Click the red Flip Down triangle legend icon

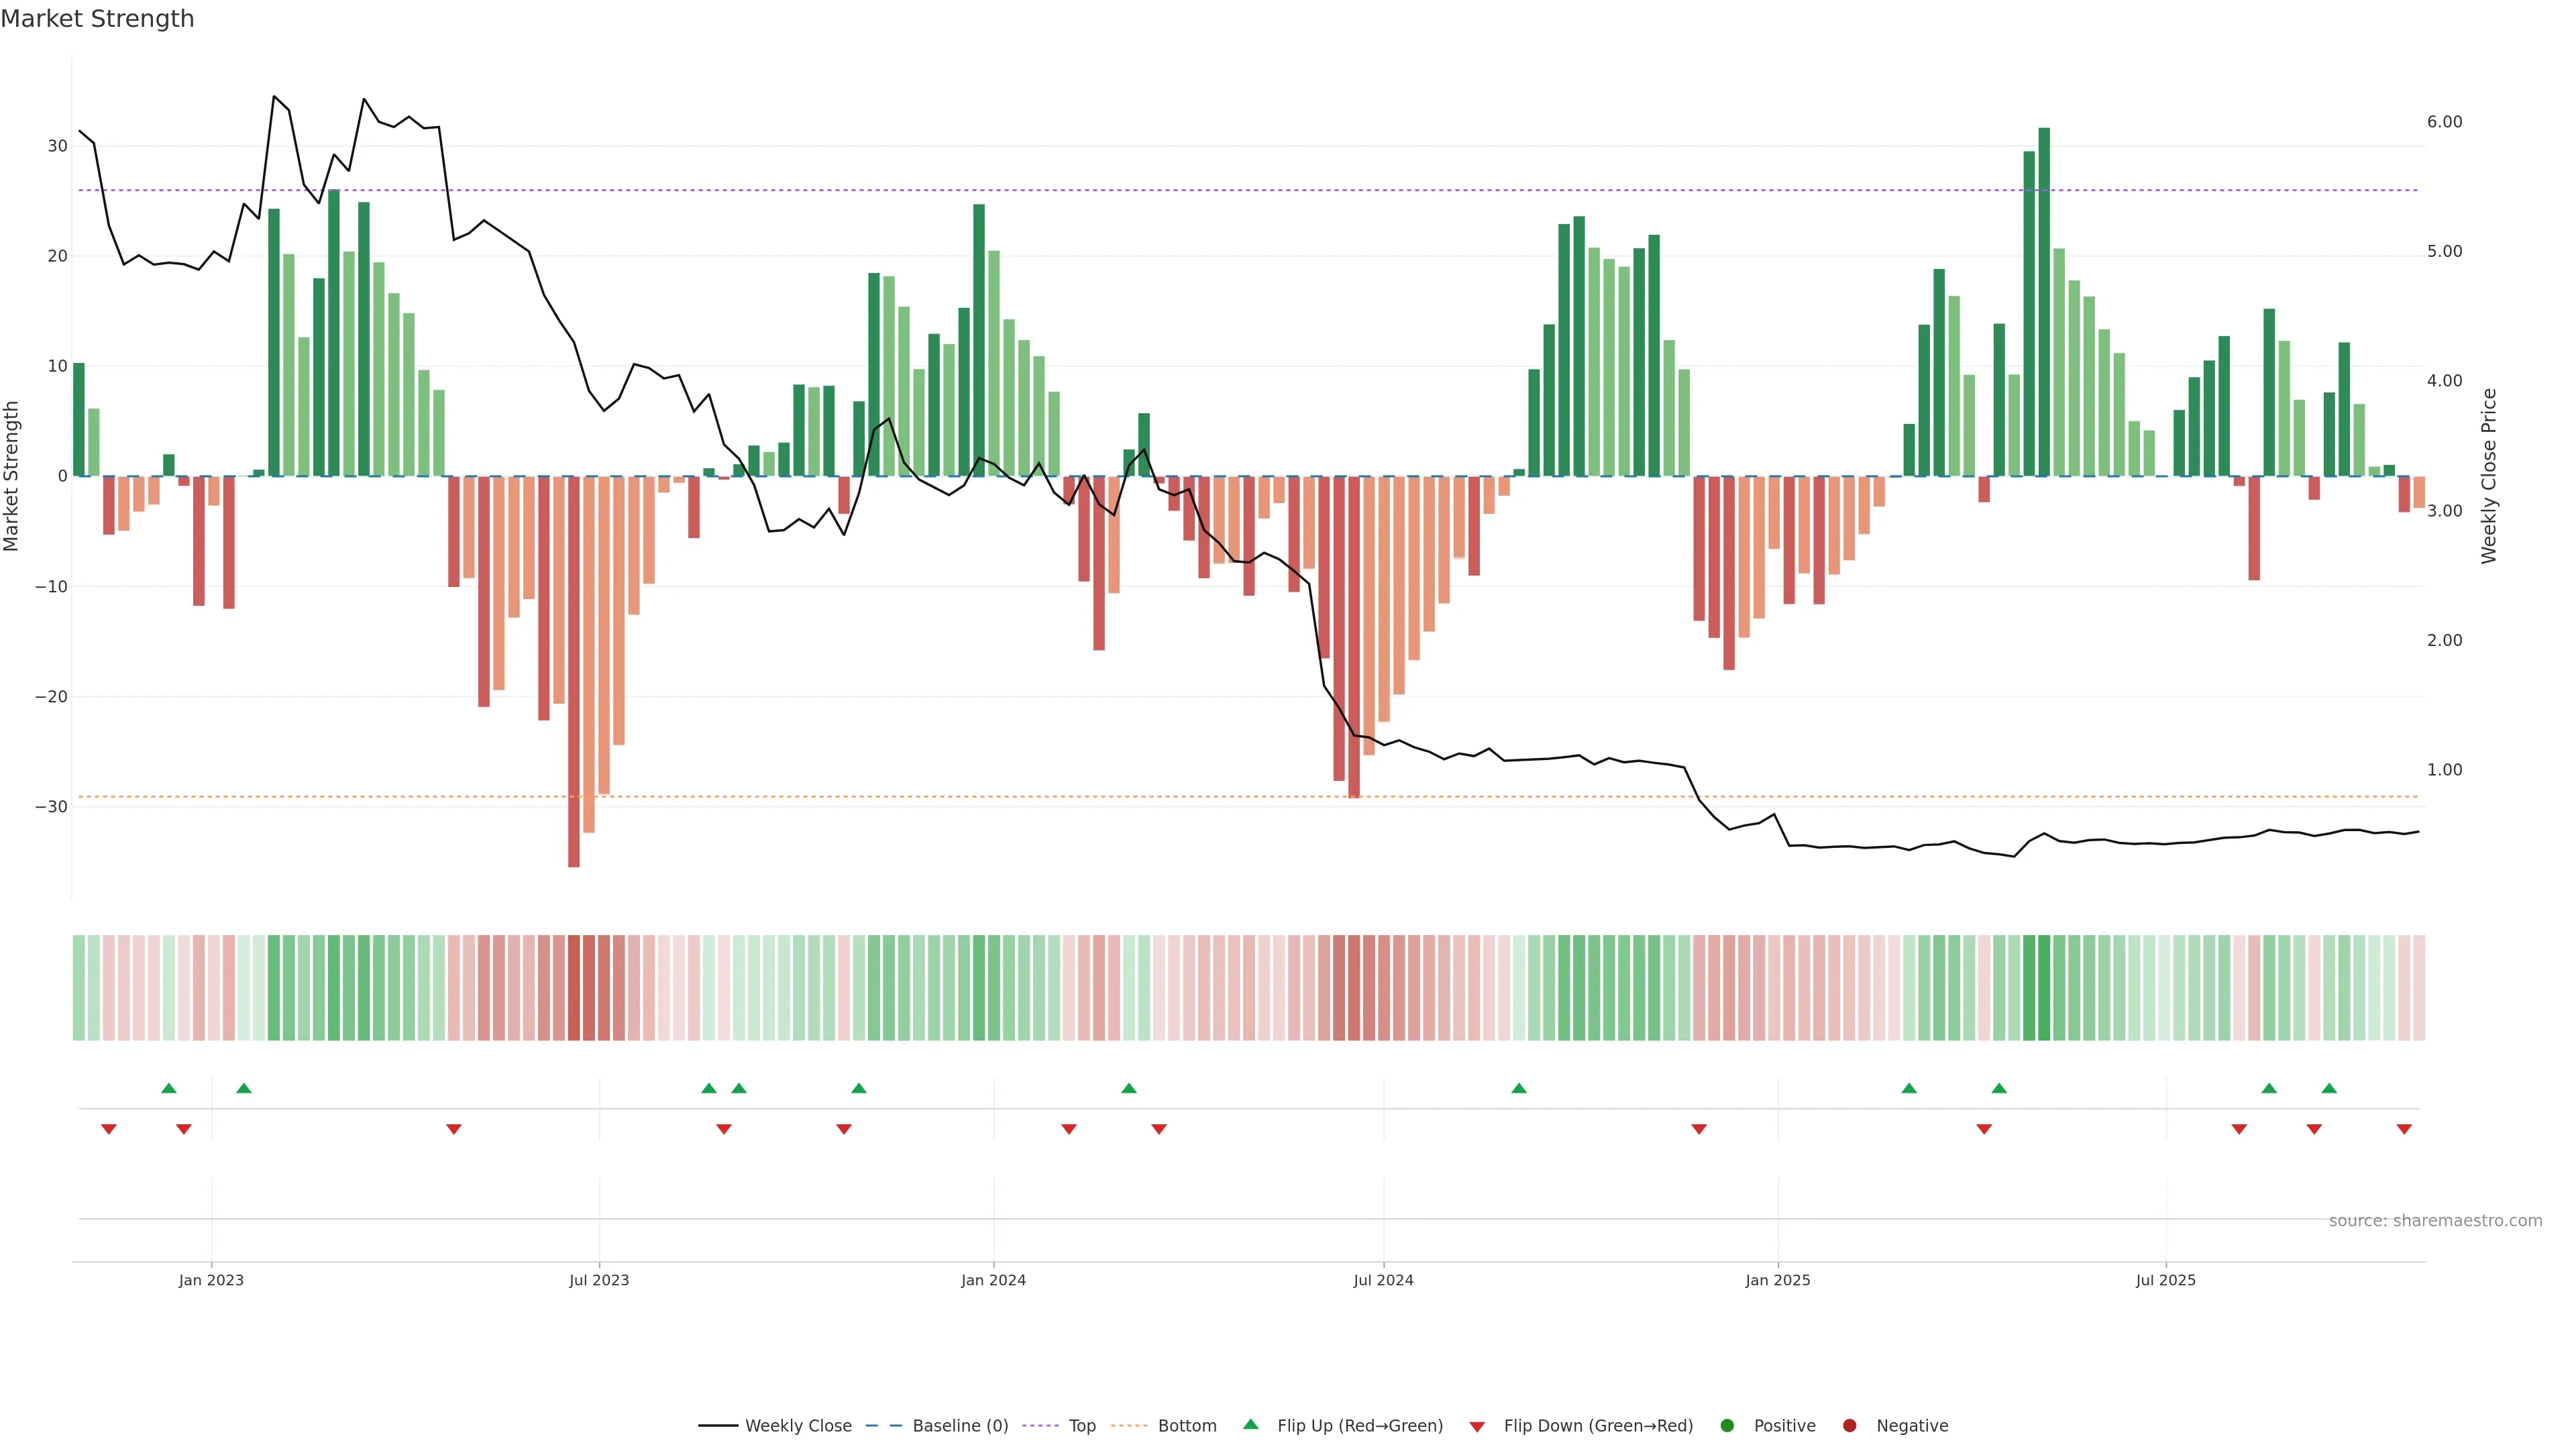[1477, 1427]
